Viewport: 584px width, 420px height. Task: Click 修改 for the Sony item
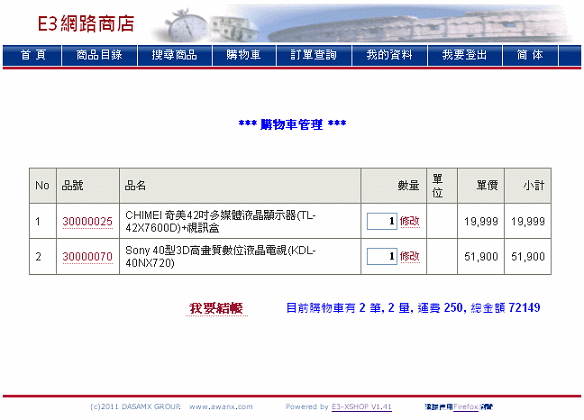pos(410,256)
